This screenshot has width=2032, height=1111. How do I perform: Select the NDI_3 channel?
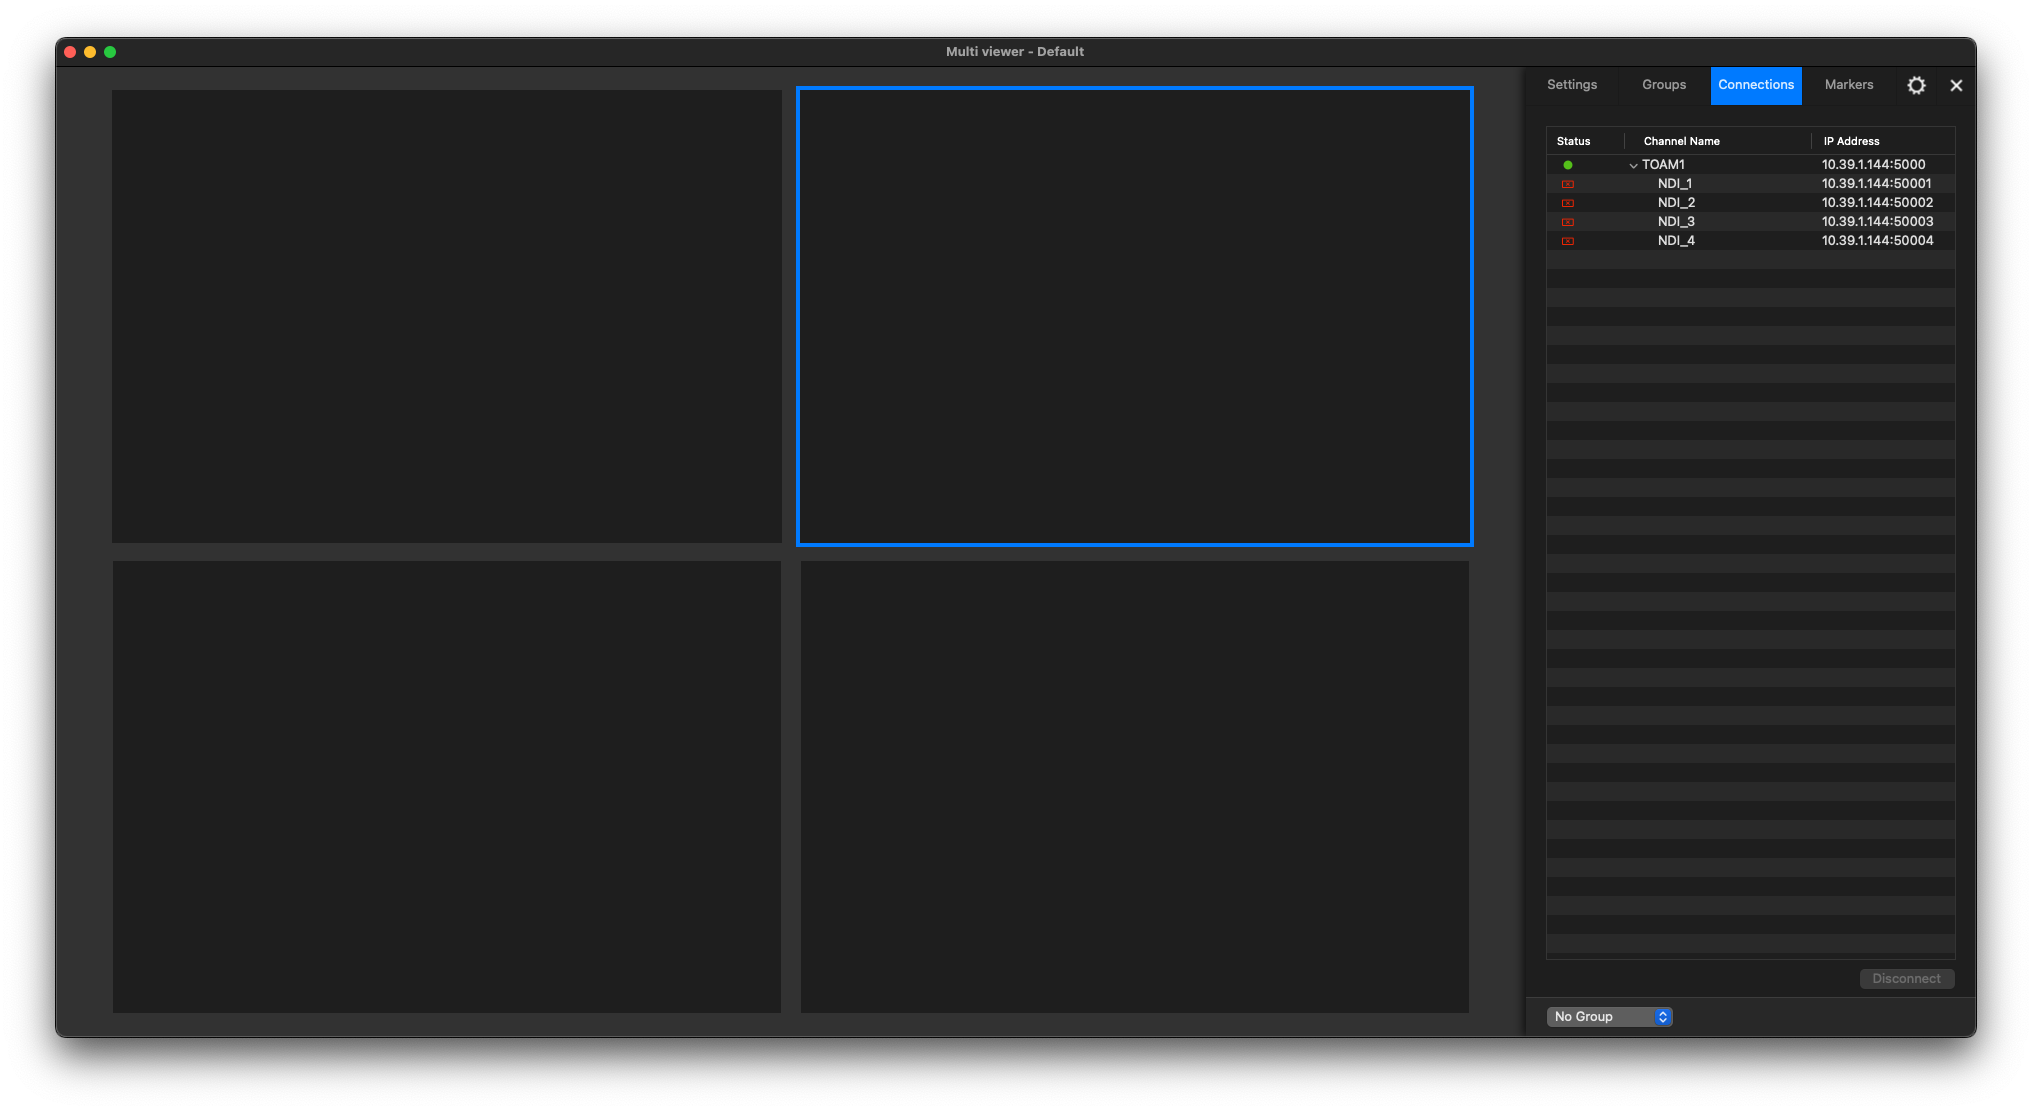click(1750, 222)
